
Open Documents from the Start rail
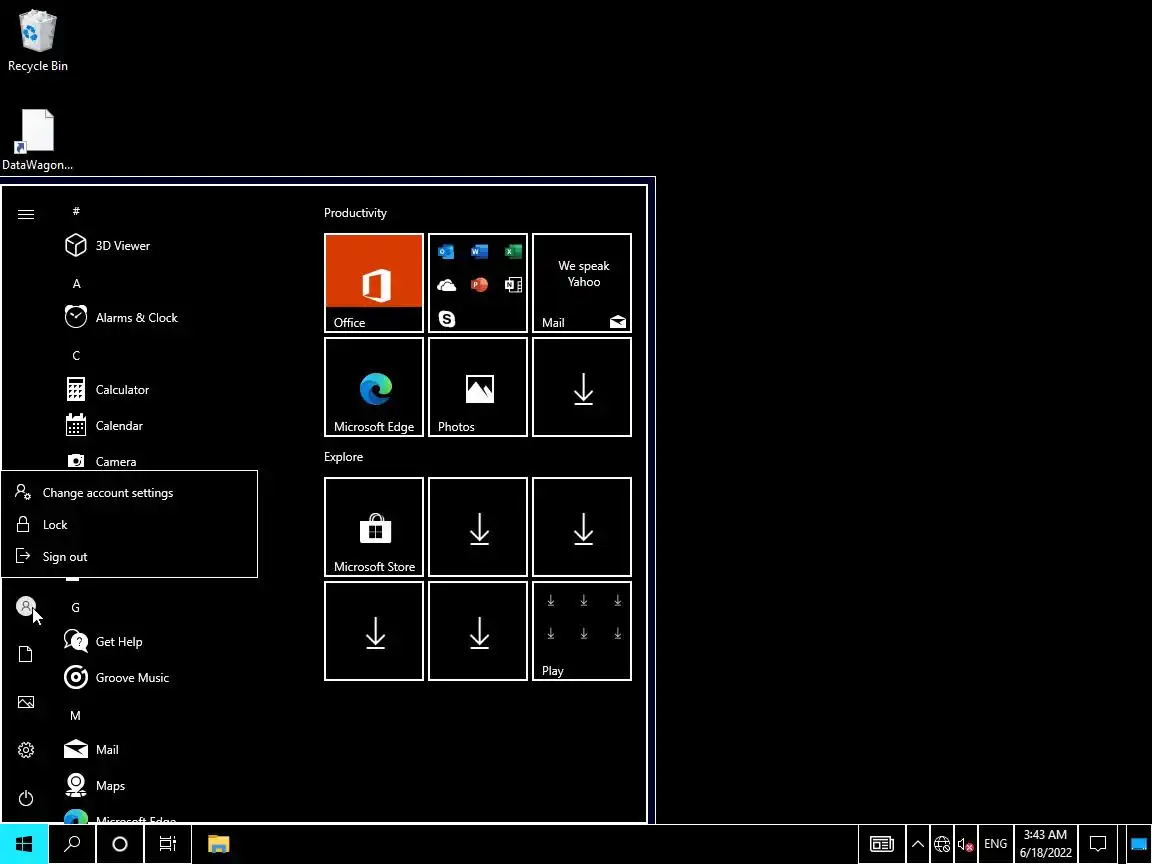[x=26, y=654]
